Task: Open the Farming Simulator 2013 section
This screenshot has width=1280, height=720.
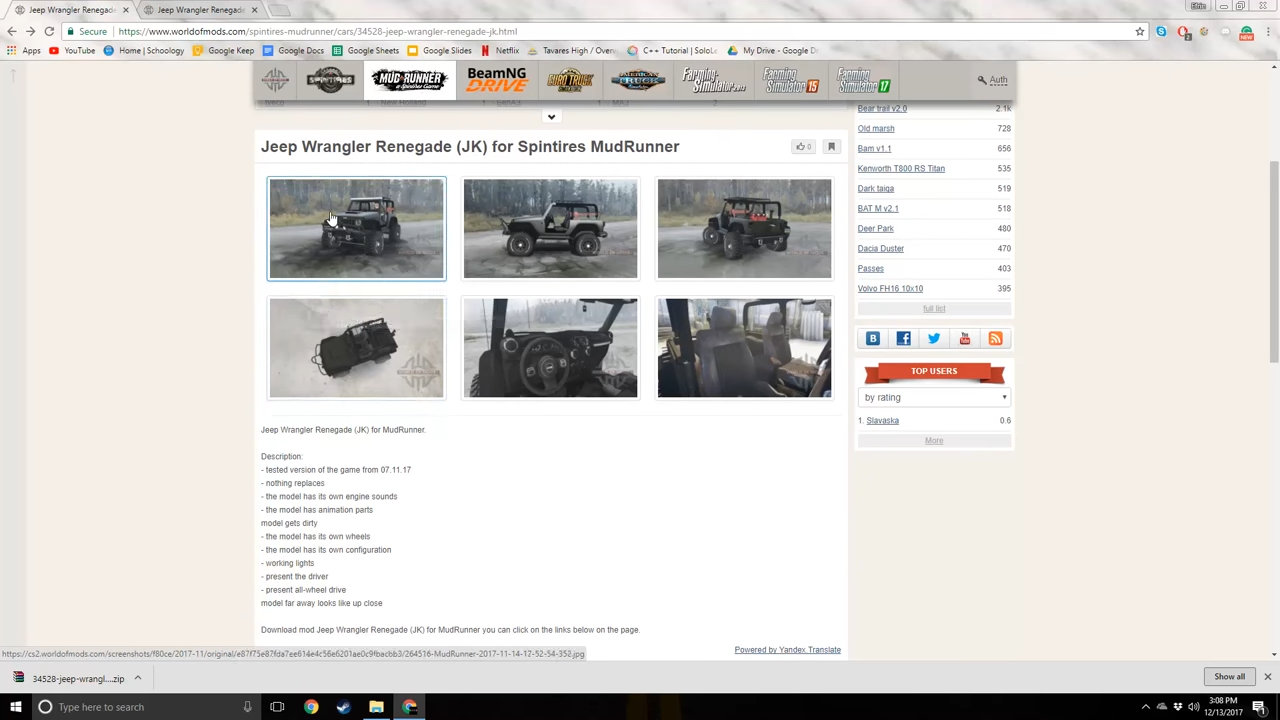Action: [714, 80]
